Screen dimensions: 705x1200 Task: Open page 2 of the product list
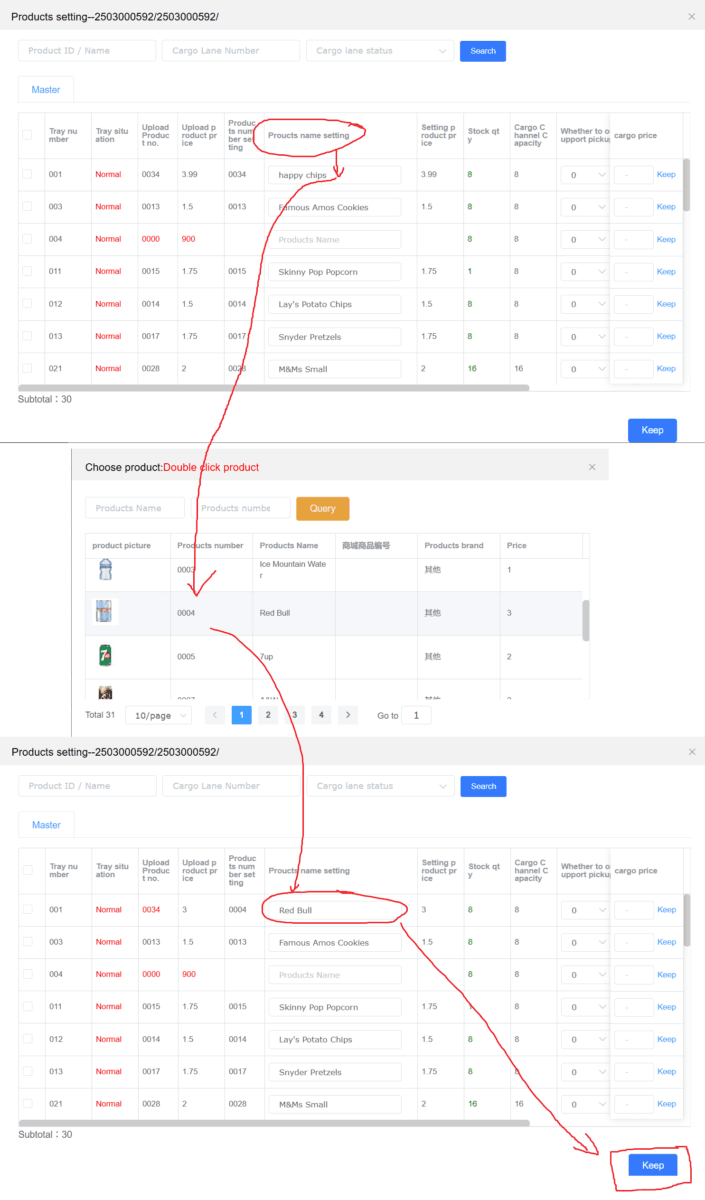[x=268, y=715]
